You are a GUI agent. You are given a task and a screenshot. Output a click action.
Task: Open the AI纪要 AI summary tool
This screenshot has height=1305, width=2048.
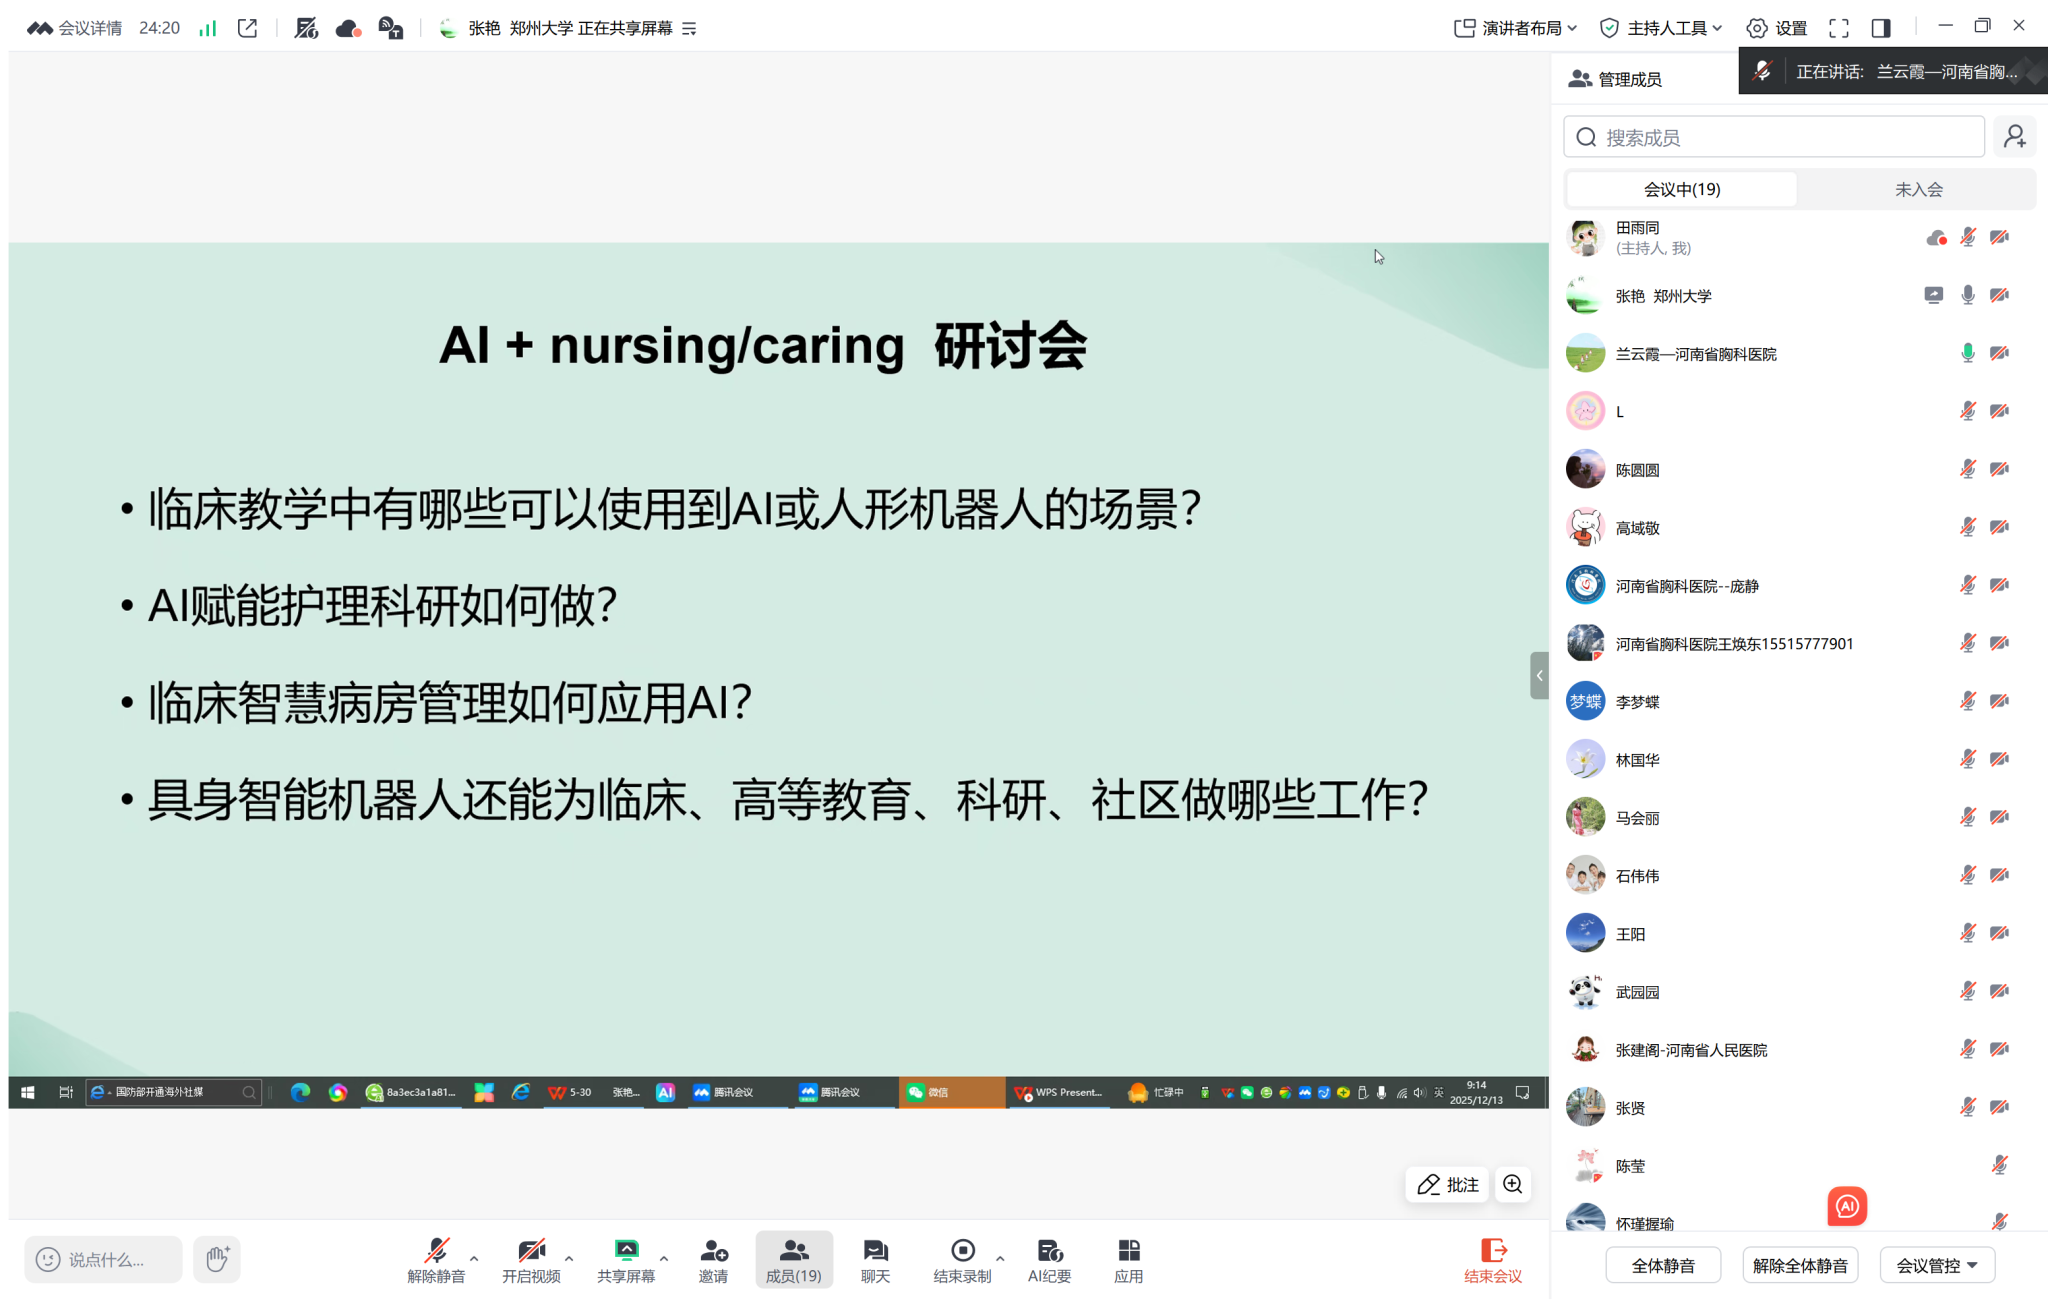click(x=1049, y=1260)
